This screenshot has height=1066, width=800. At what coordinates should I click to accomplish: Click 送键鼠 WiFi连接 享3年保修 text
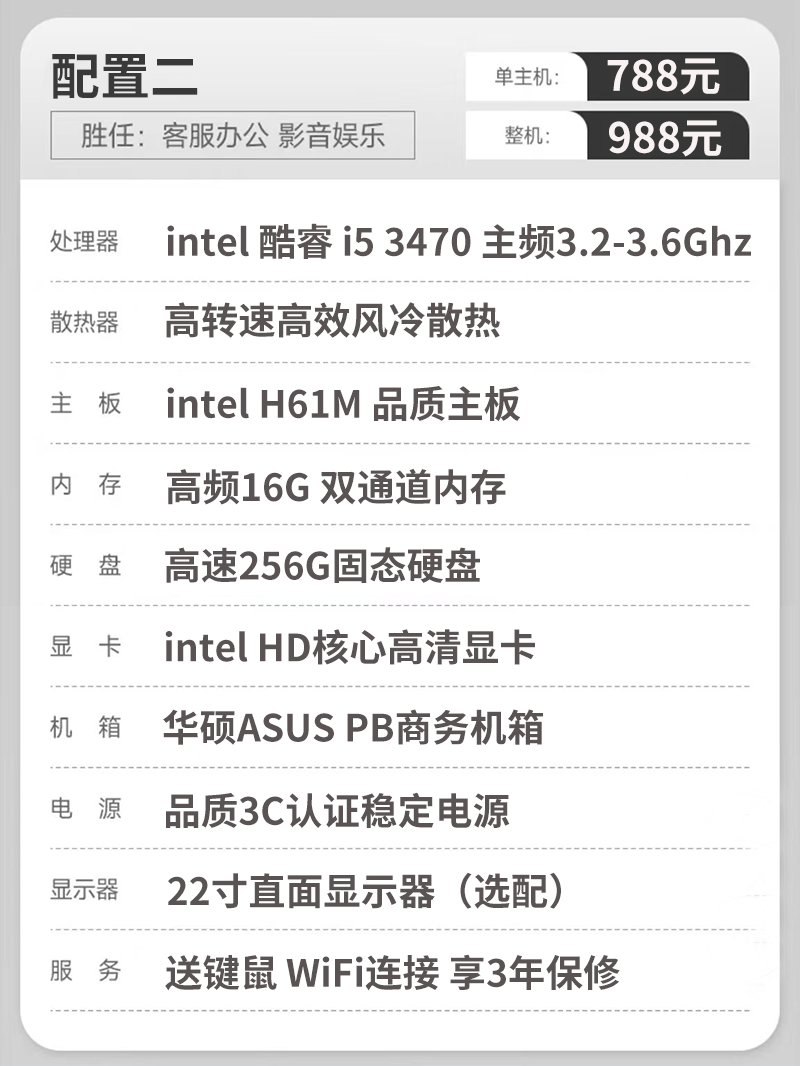392,972
